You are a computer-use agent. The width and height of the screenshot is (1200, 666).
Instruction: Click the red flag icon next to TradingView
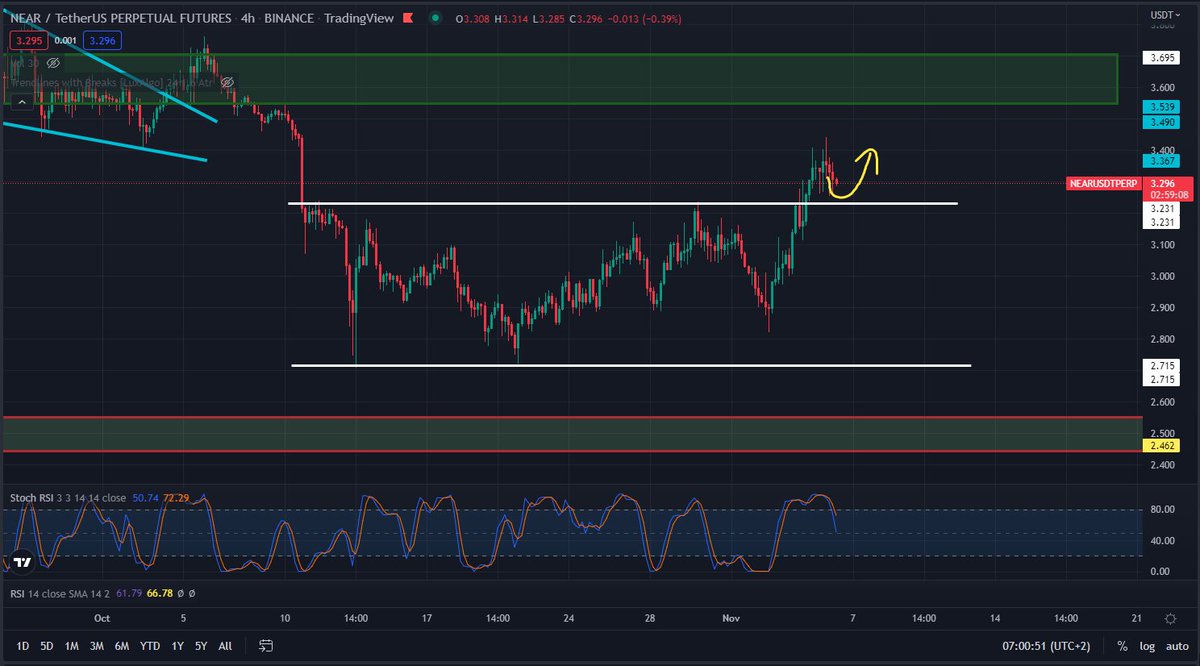[409, 20]
